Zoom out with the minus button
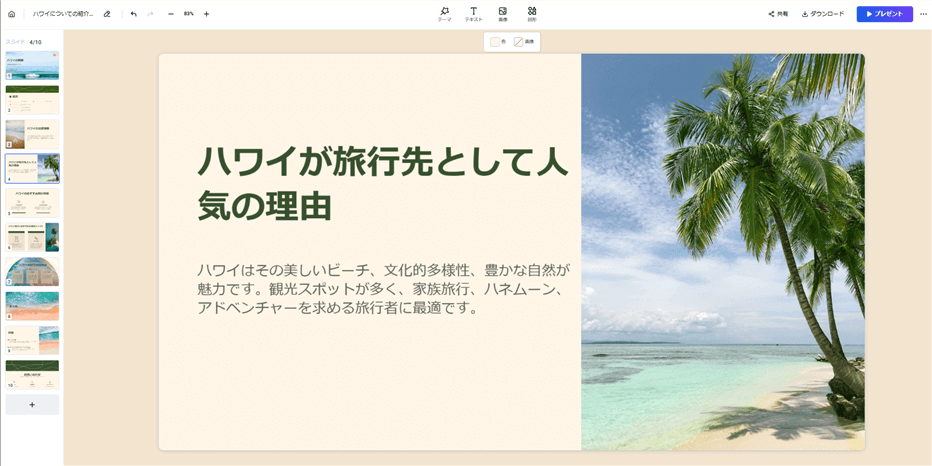932x466 pixels. coord(171,14)
